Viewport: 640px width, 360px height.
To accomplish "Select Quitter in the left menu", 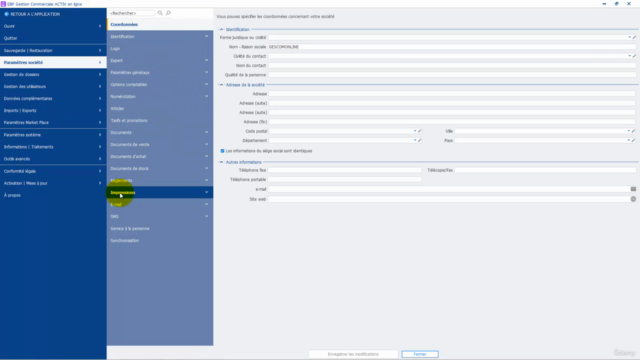I will point(53,38).
